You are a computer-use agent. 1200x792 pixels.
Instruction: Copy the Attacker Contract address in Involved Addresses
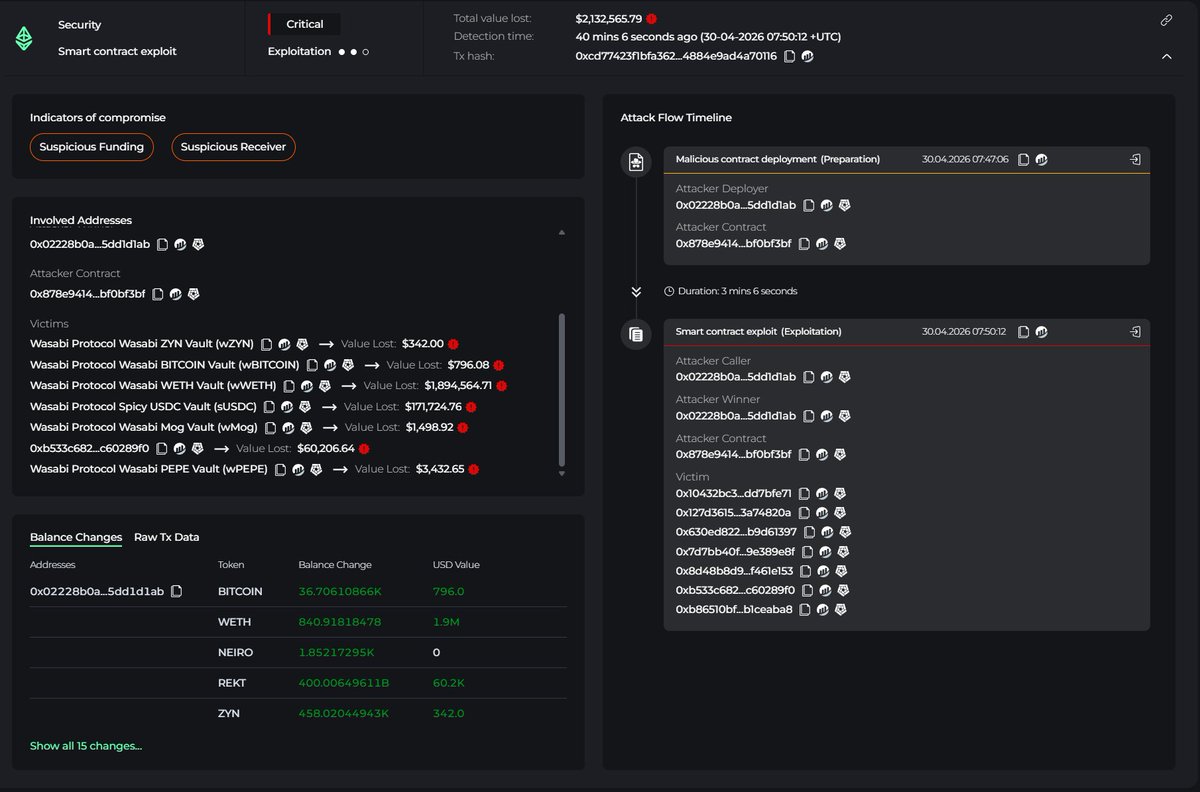(x=158, y=294)
